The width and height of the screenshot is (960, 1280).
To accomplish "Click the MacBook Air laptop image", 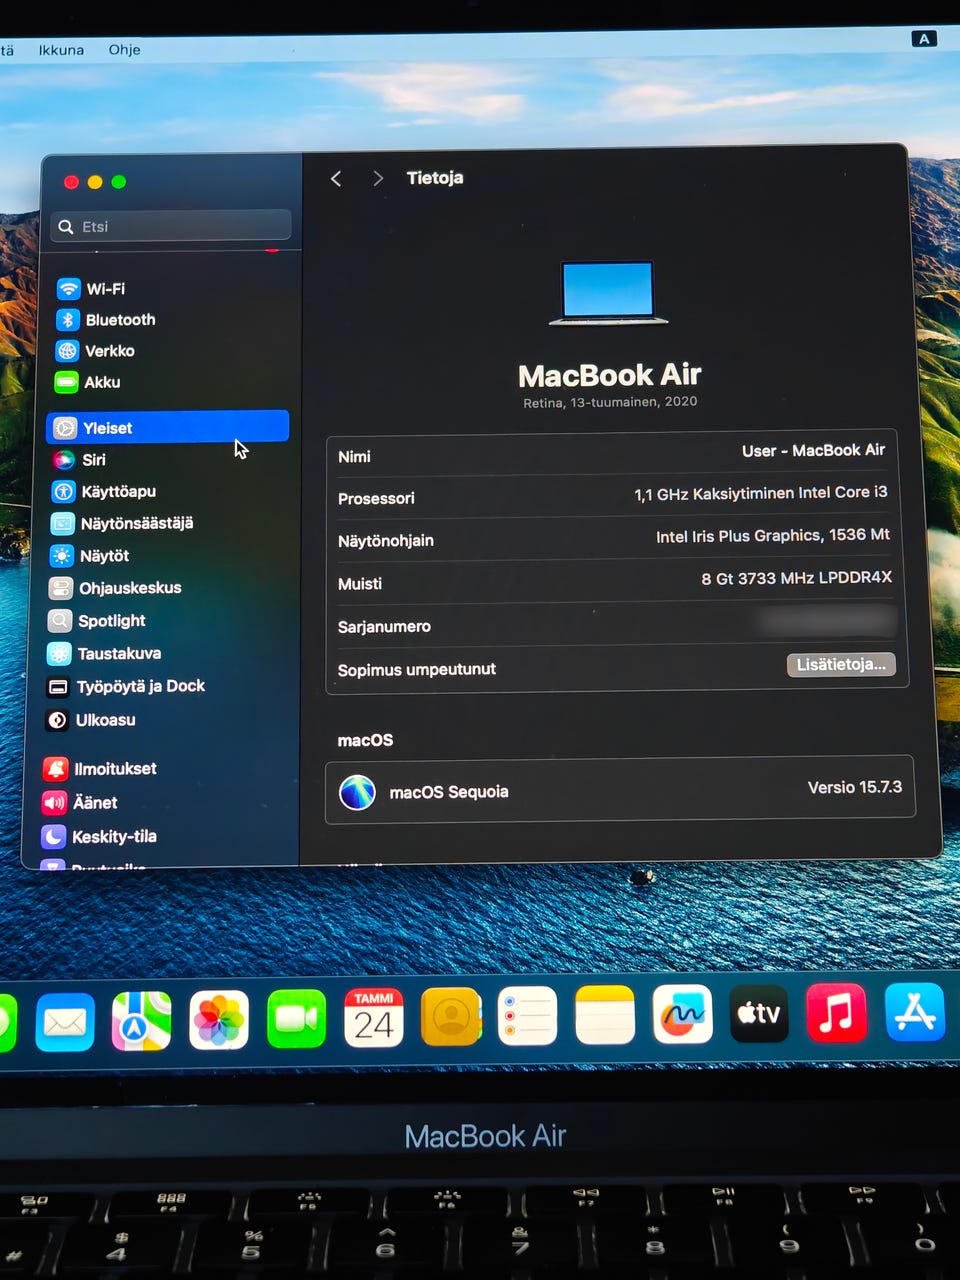I will tap(608, 293).
